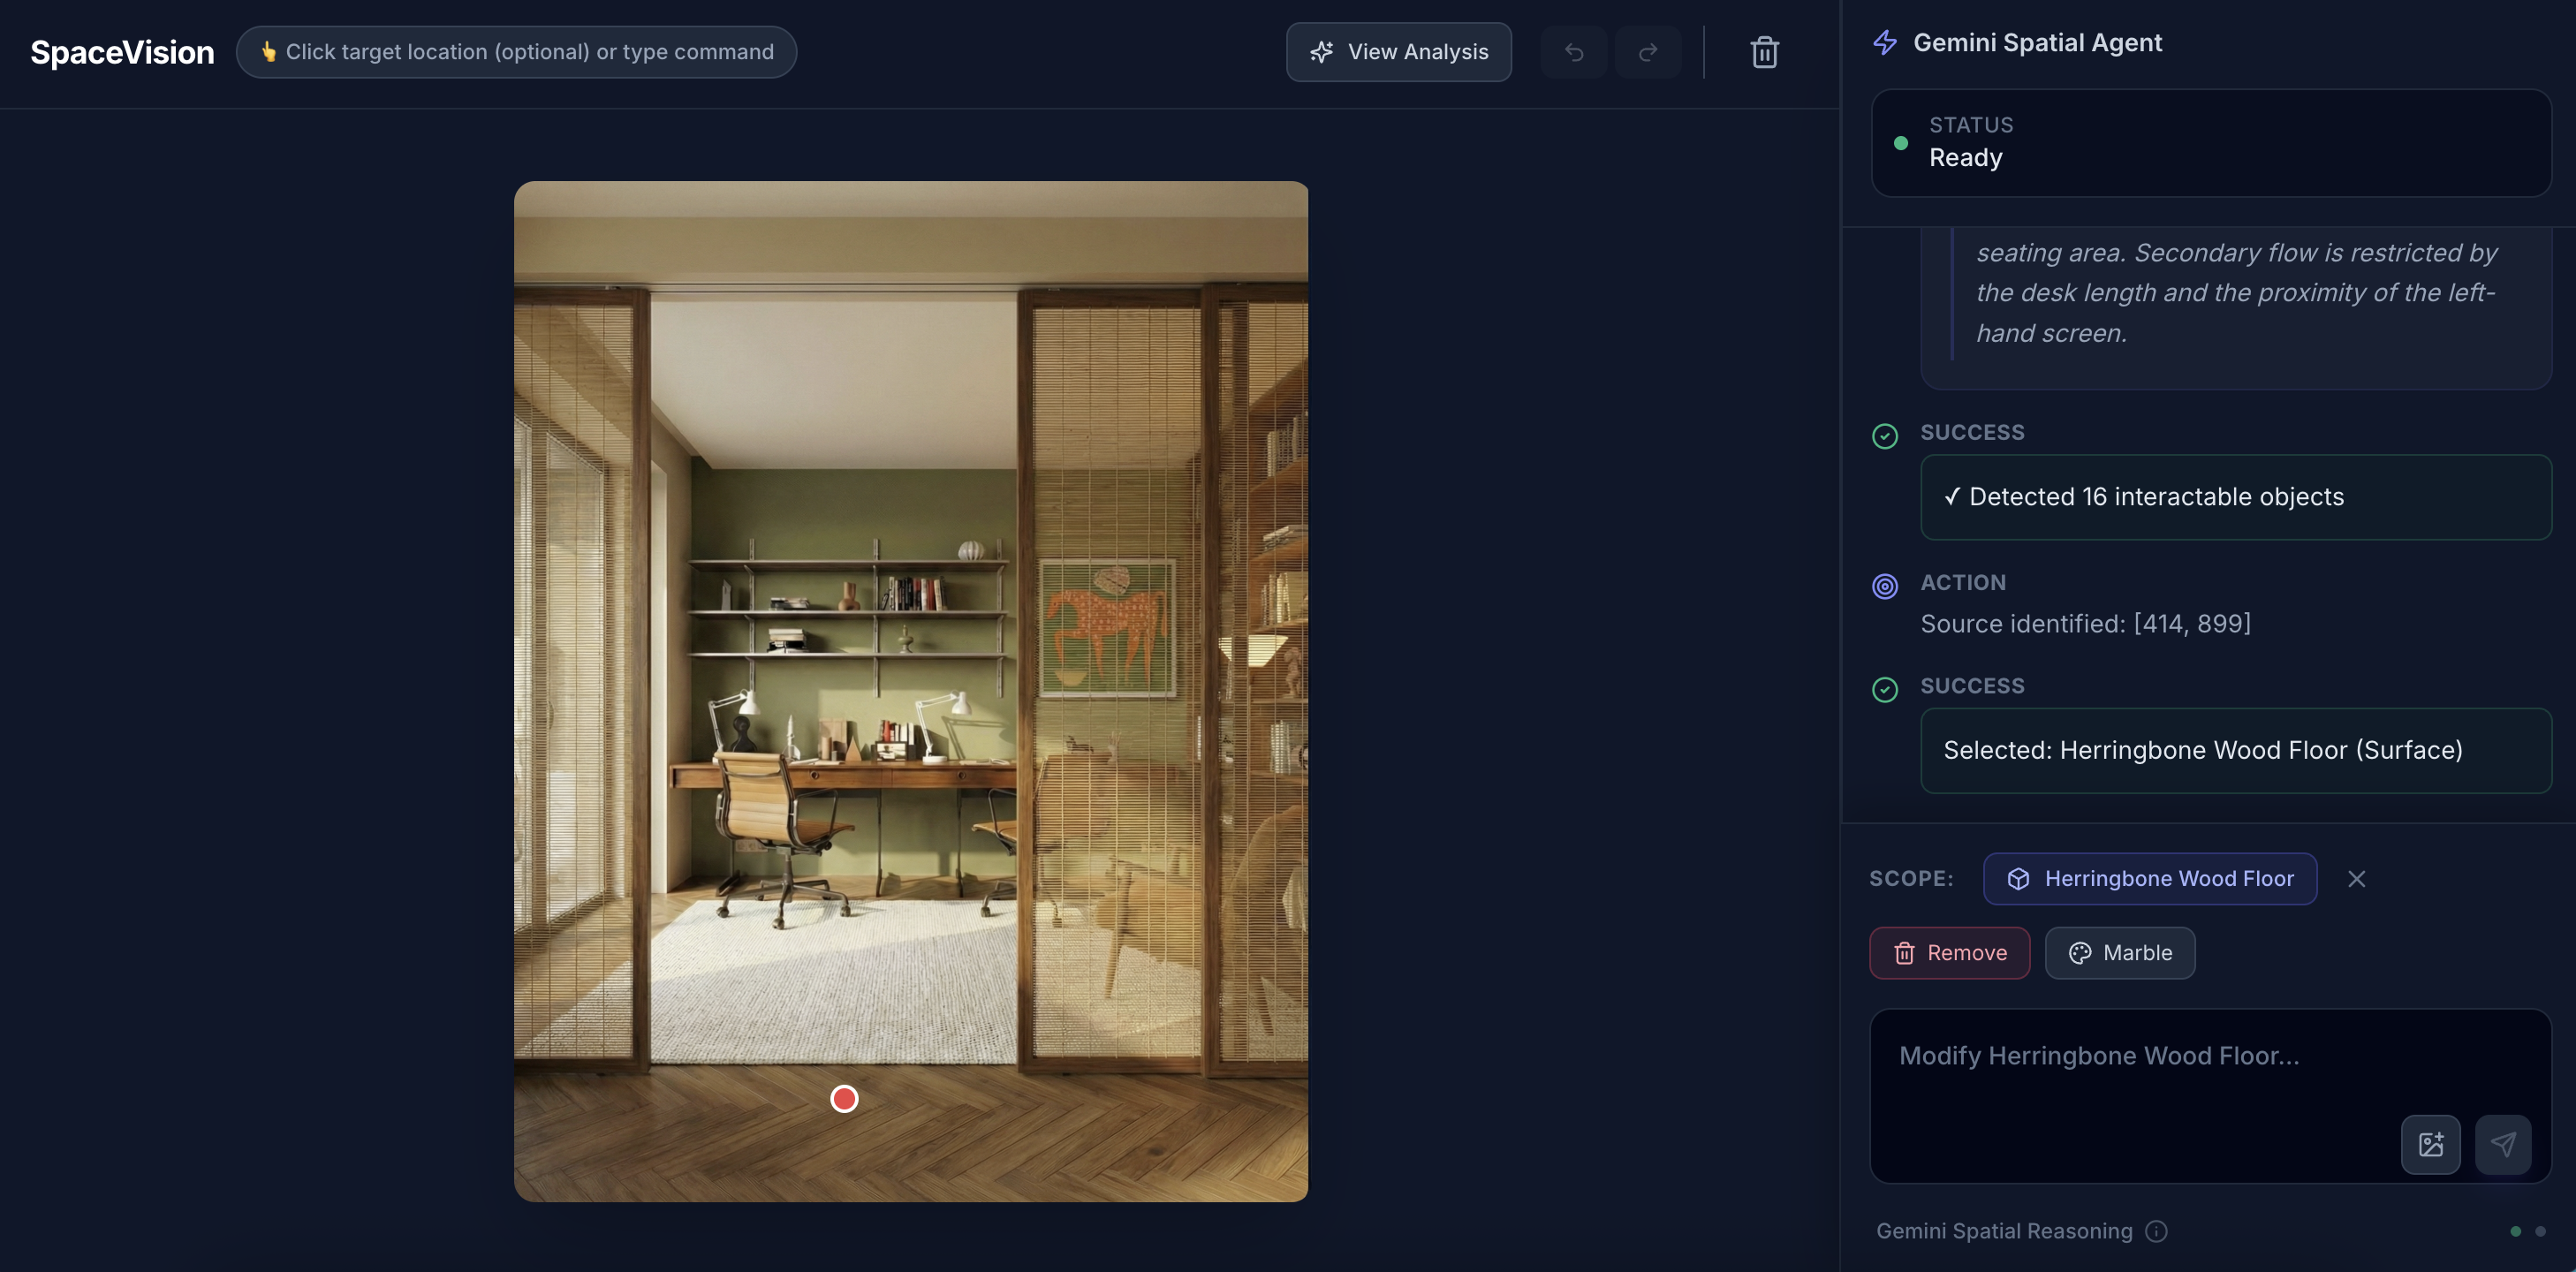Click the top command bar input
This screenshot has height=1272, width=2576.
coord(516,52)
